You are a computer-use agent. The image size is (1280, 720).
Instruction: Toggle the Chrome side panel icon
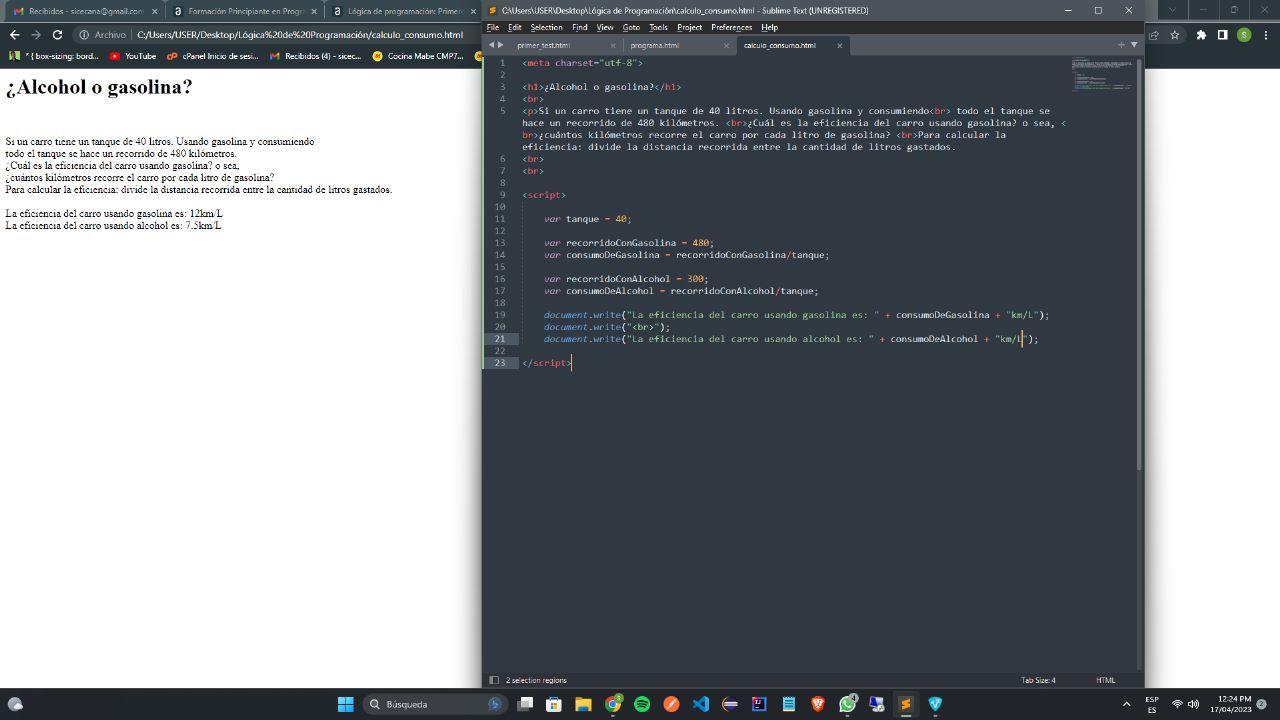1222,34
